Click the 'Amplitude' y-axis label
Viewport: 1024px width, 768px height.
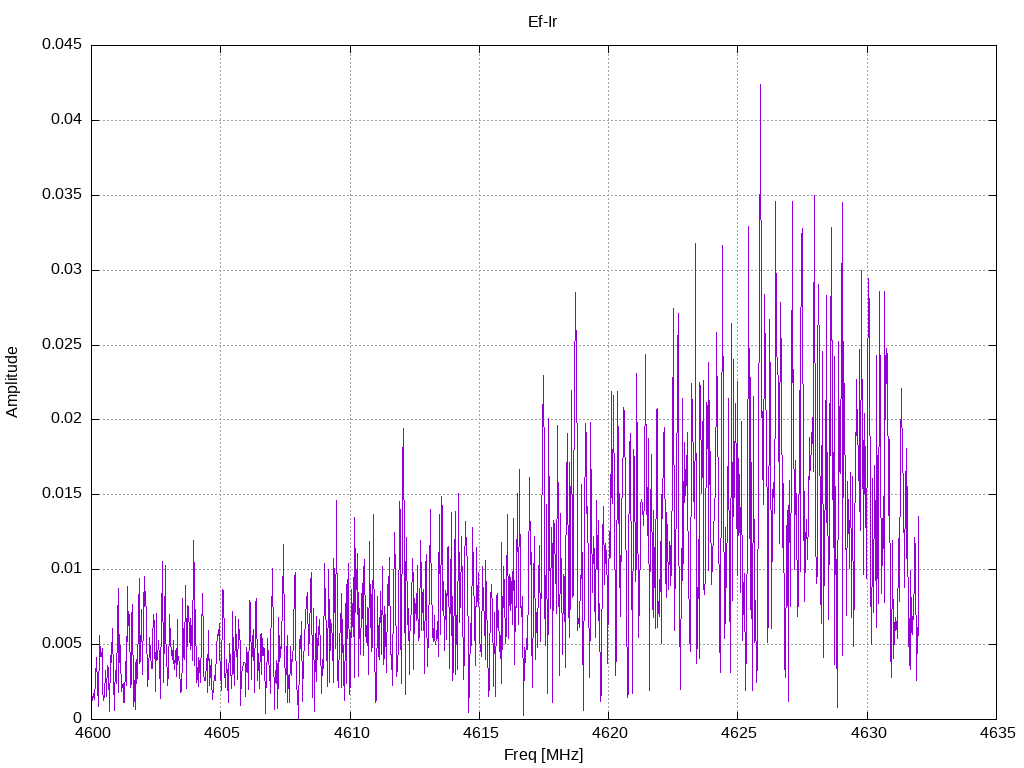pyautogui.click(x=12, y=382)
